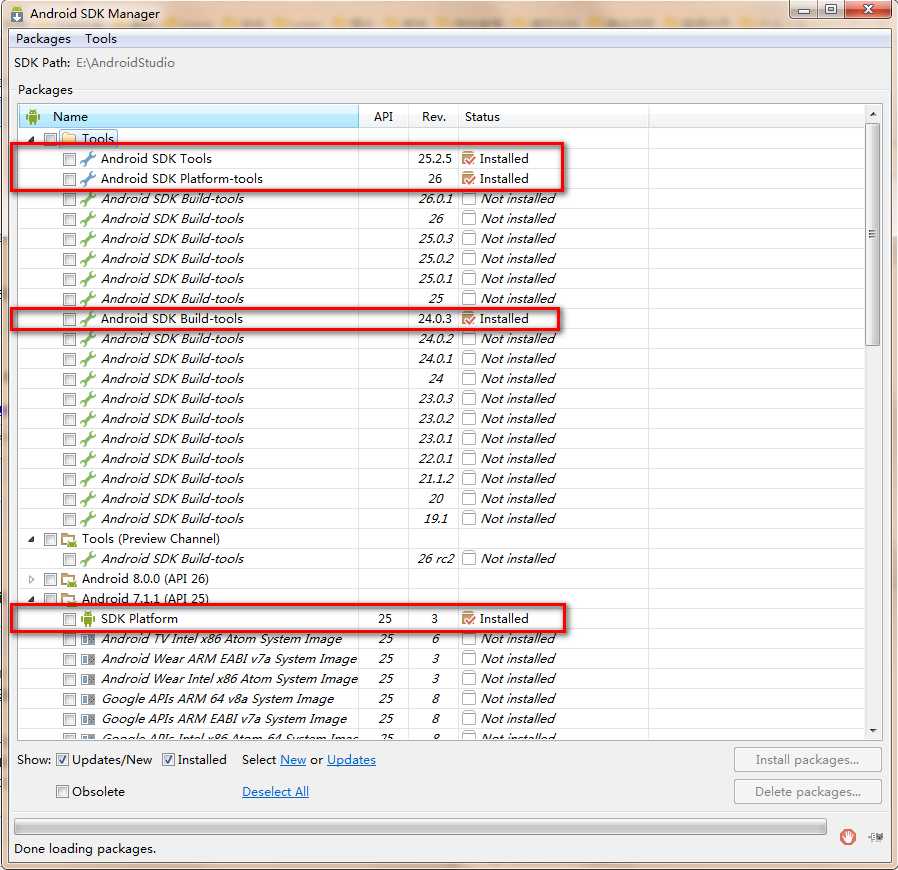Viewport: 898px width, 870px height.
Task: Sort by the Rev. column header
Action: (x=434, y=117)
